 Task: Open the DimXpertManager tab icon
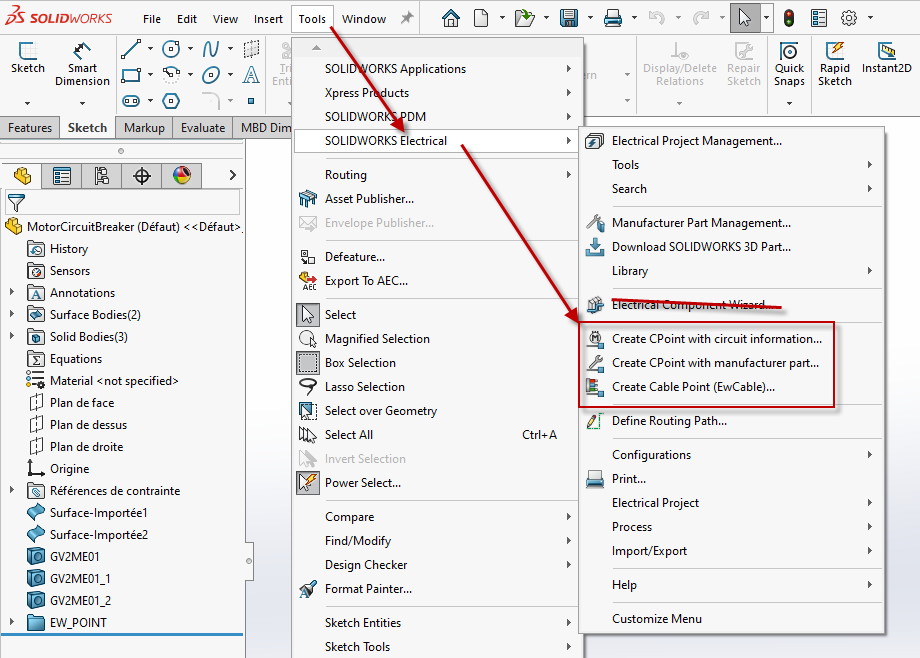coord(141,176)
